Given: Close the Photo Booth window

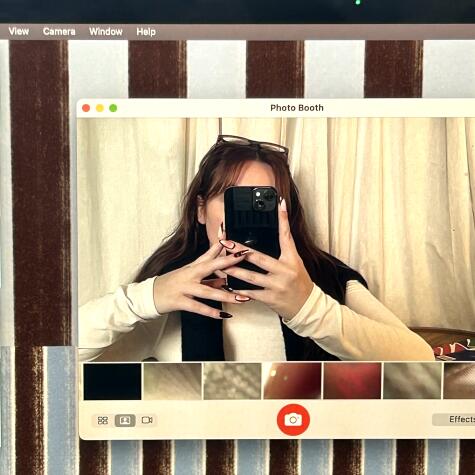Looking at the screenshot, I should coord(86,108).
